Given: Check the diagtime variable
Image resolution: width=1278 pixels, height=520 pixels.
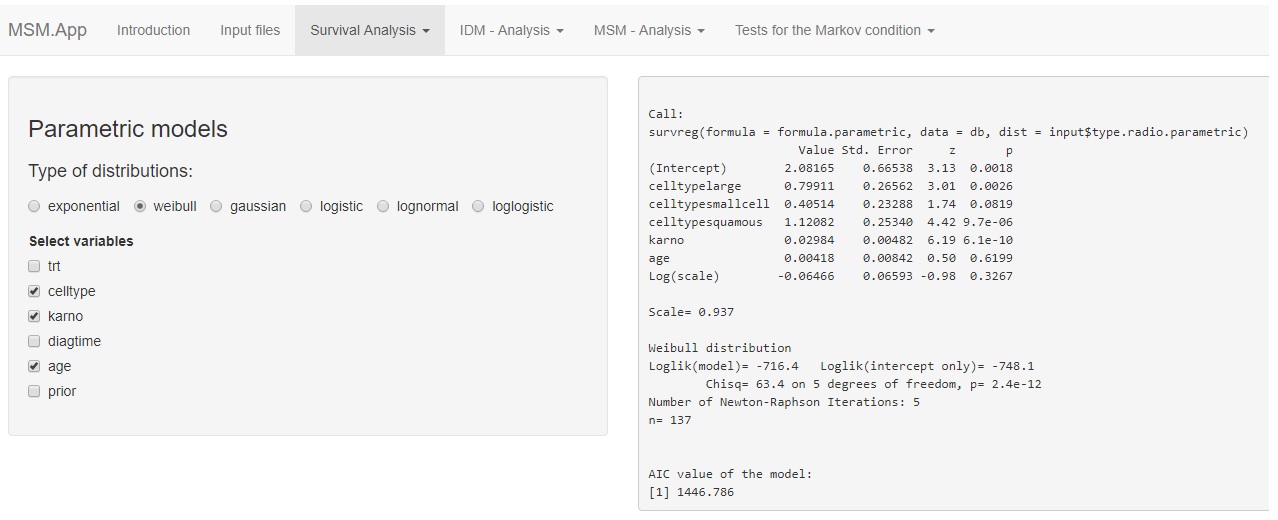Looking at the screenshot, I should click(x=35, y=341).
